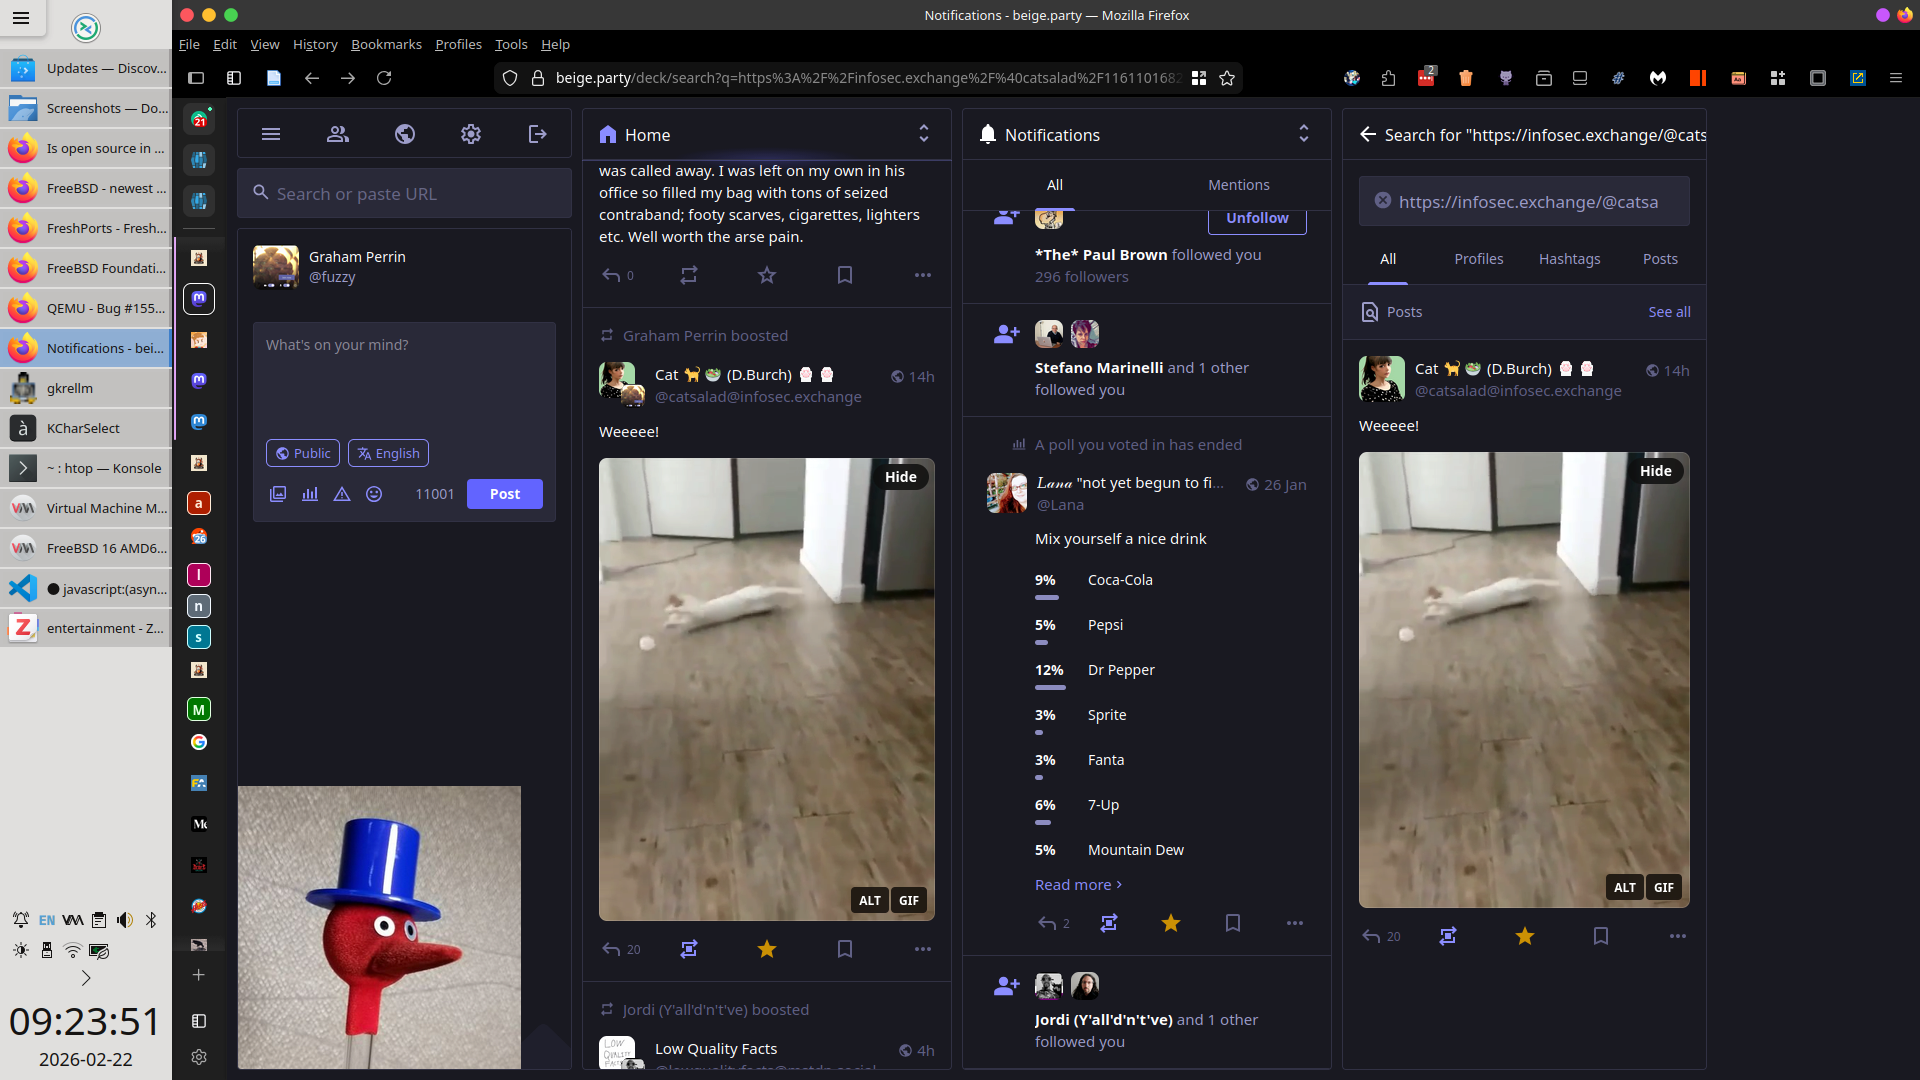Image resolution: width=1920 pixels, height=1080 pixels.
Task: Add content warning triangle icon
Action: [342, 494]
